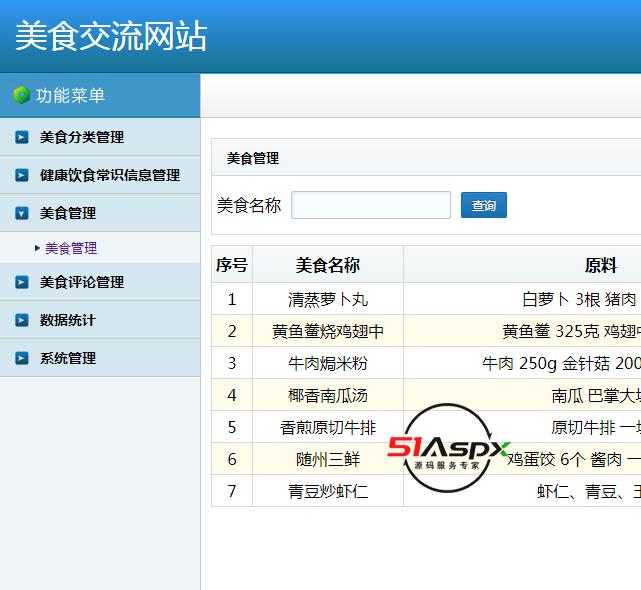
Task: Expand arrow icon next to 美食分类管理
Action: 22,137
